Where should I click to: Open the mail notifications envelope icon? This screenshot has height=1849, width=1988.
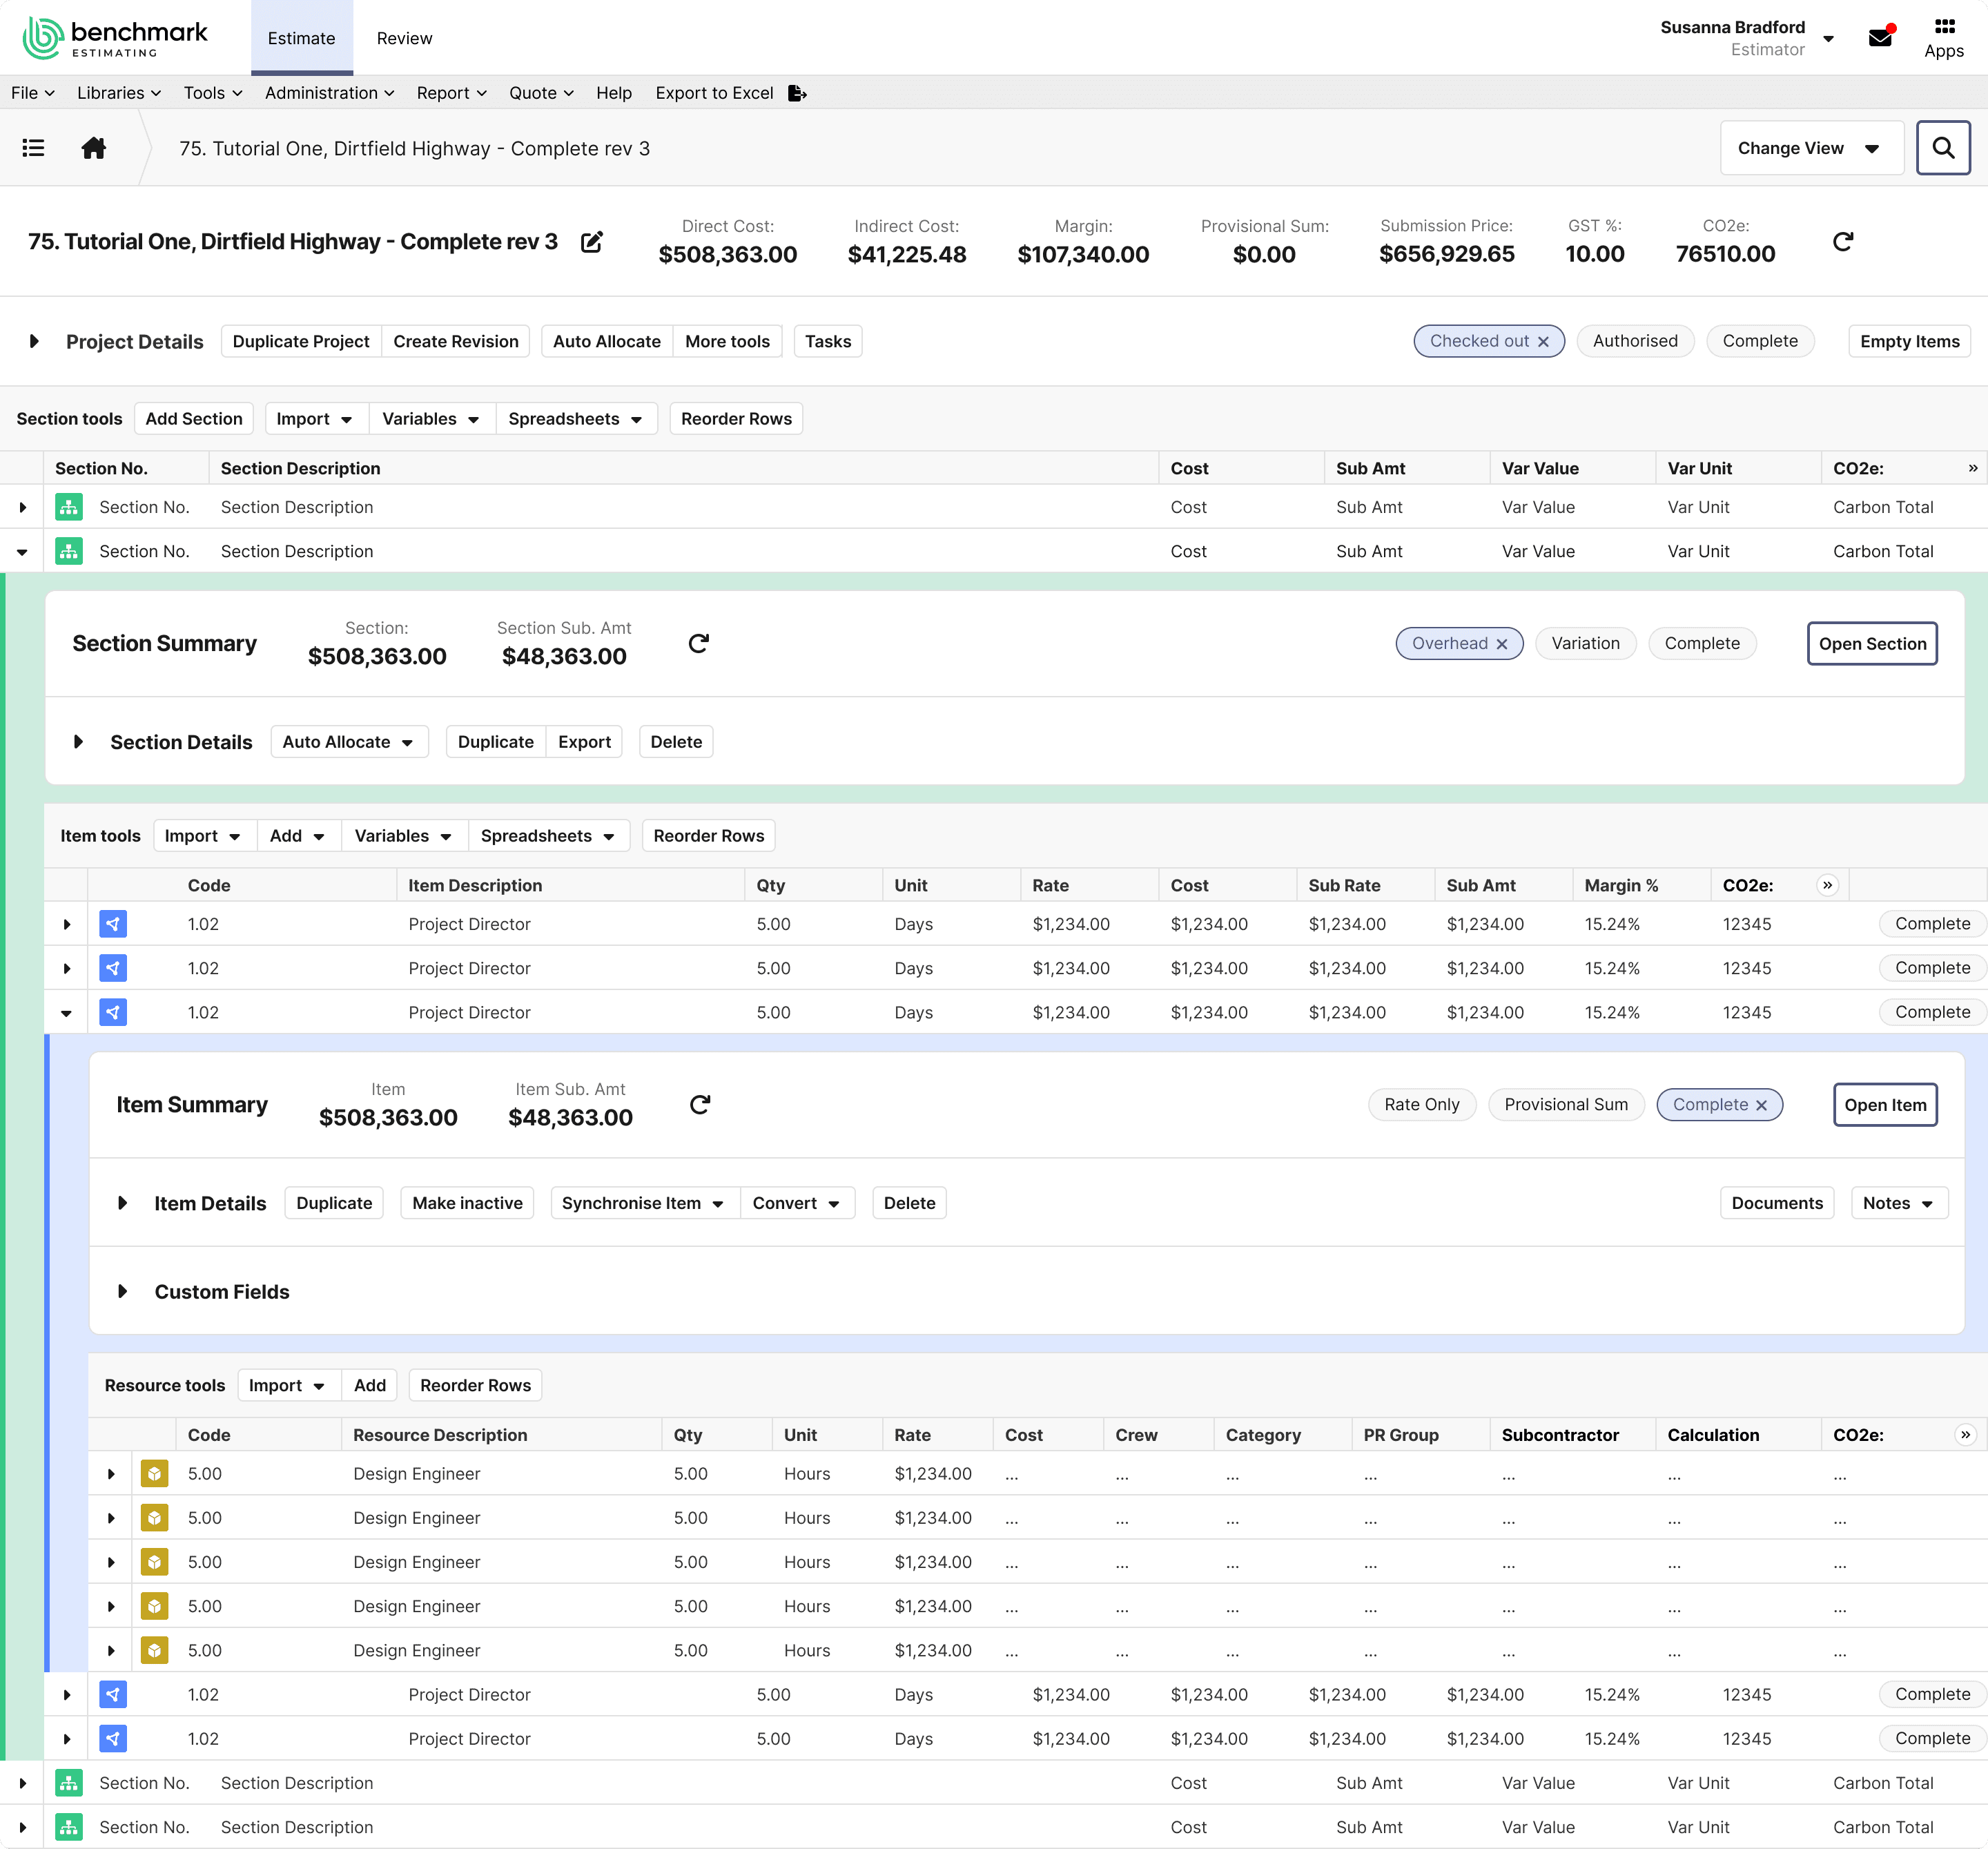(x=1880, y=38)
